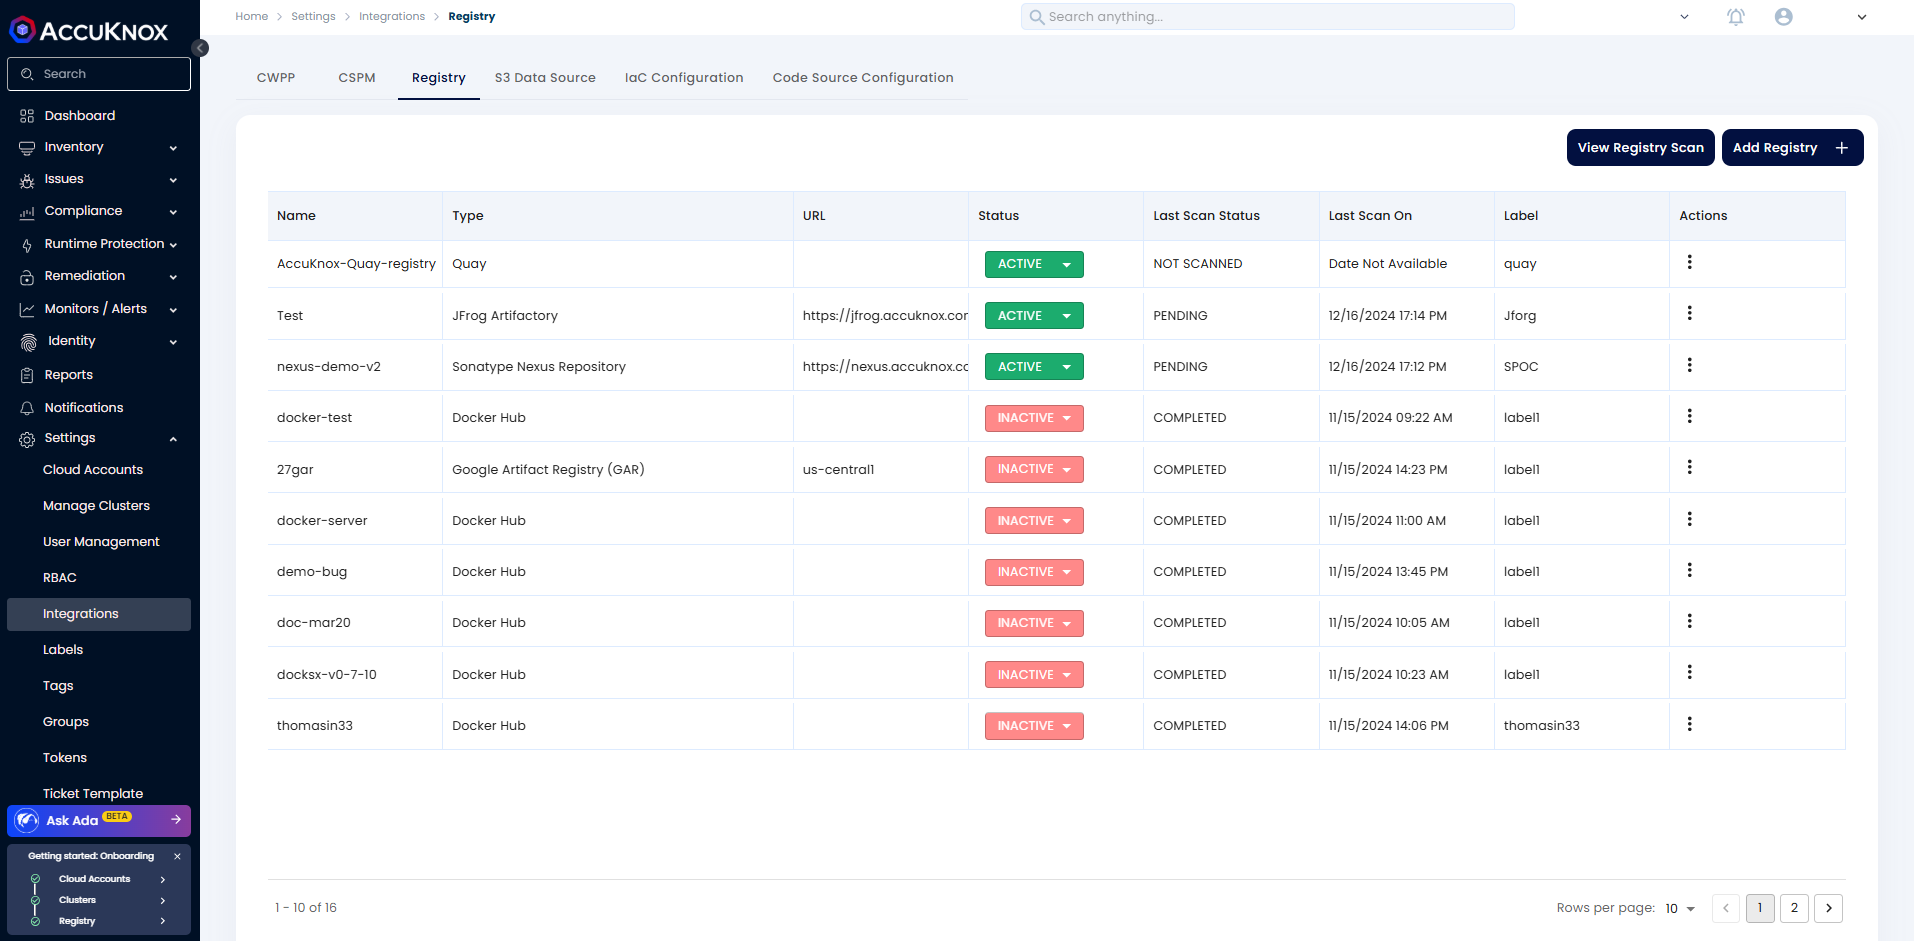This screenshot has height=941, width=1914.
Task: Click the Reports clipboard icon
Action: point(27,376)
